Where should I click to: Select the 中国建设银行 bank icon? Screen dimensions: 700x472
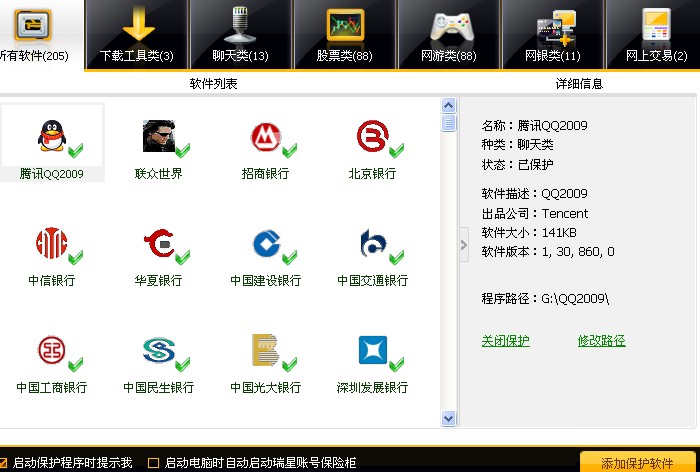266,243
